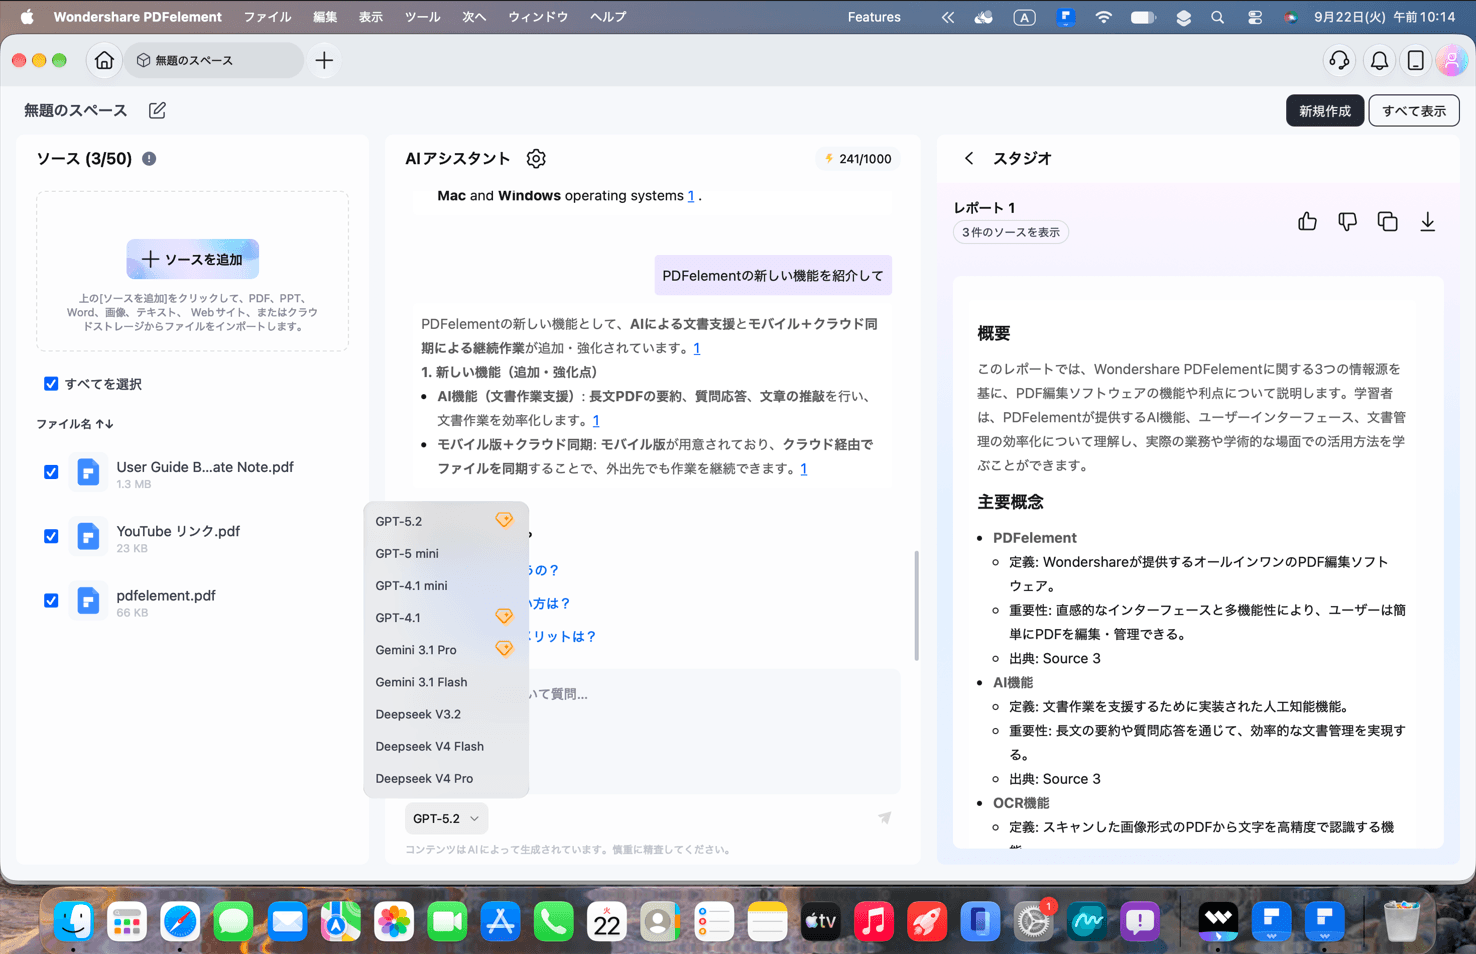This screenshot has width=1476, height=954.
Task: Open pdfelement.pdf file icon
Action: 88,601
